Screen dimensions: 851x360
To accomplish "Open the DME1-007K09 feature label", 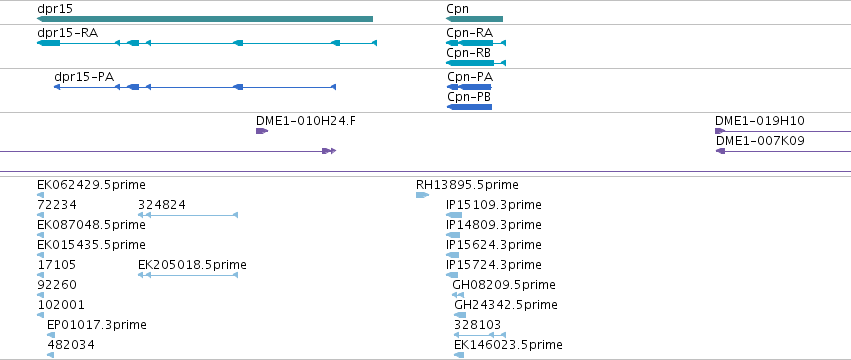I will pos(760,141).
